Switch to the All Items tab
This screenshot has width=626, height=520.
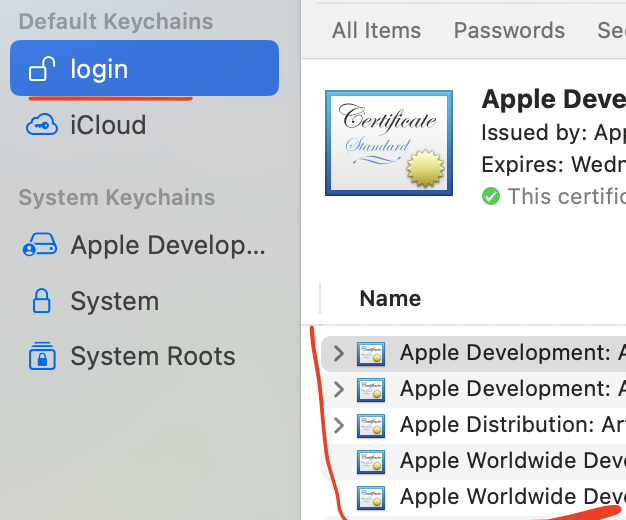coord(376,31)
